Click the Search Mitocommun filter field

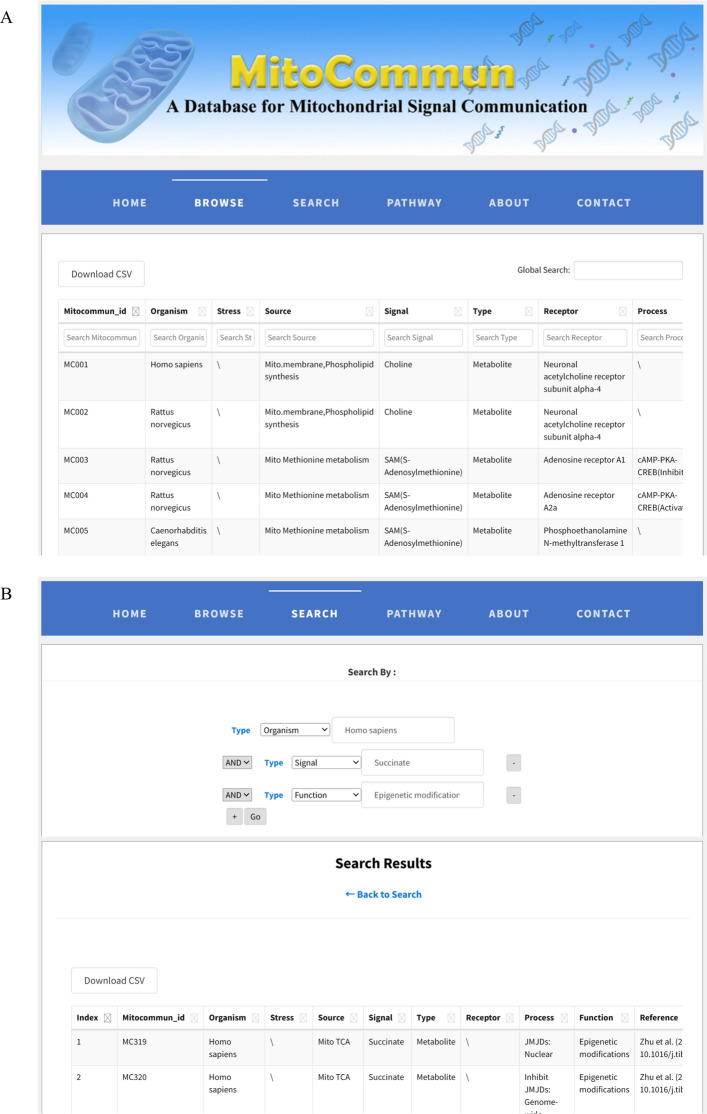click(102, 337)
